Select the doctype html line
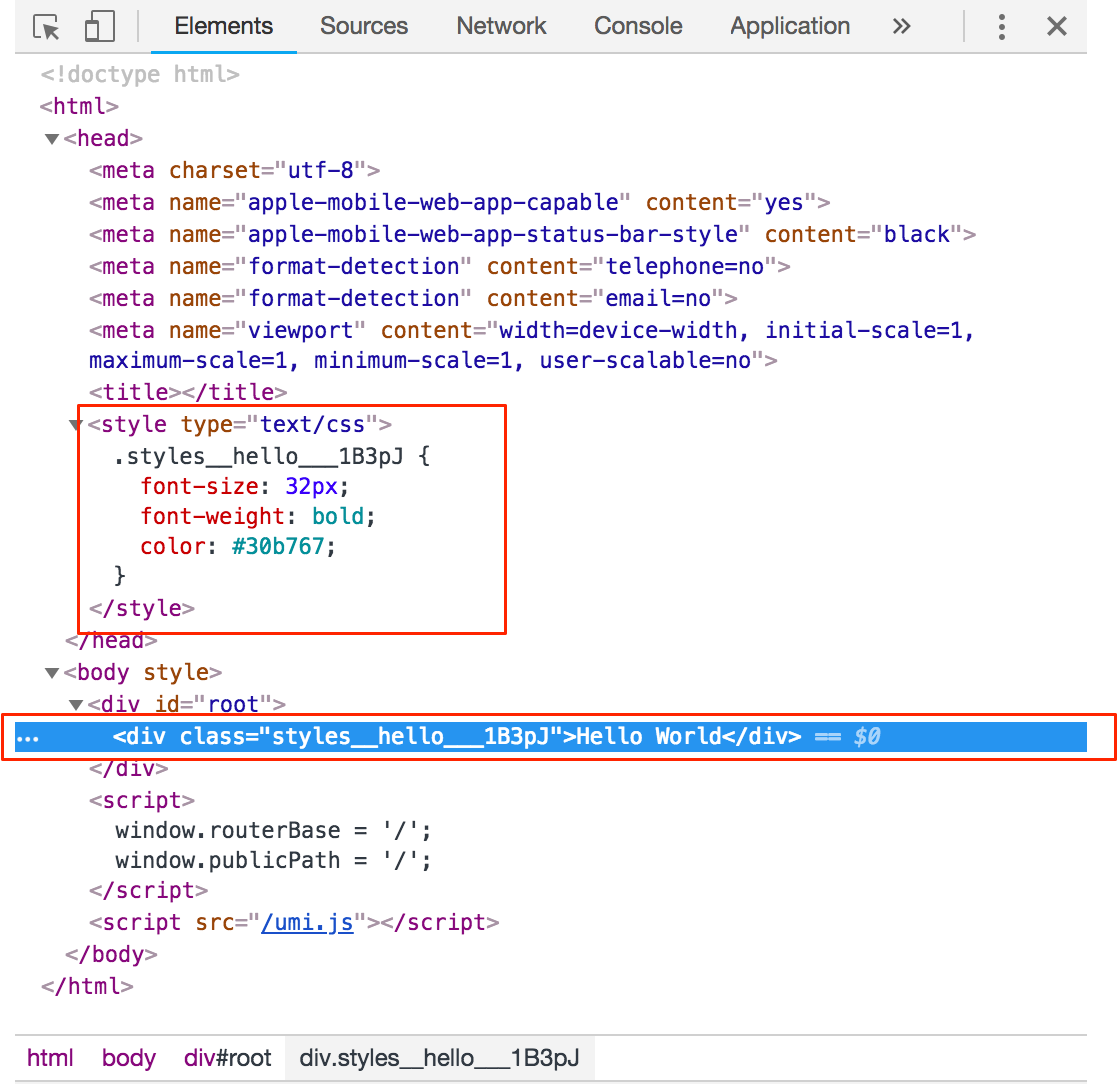The width and height of the screenshot is (1117, 1084). click(140, 74)
